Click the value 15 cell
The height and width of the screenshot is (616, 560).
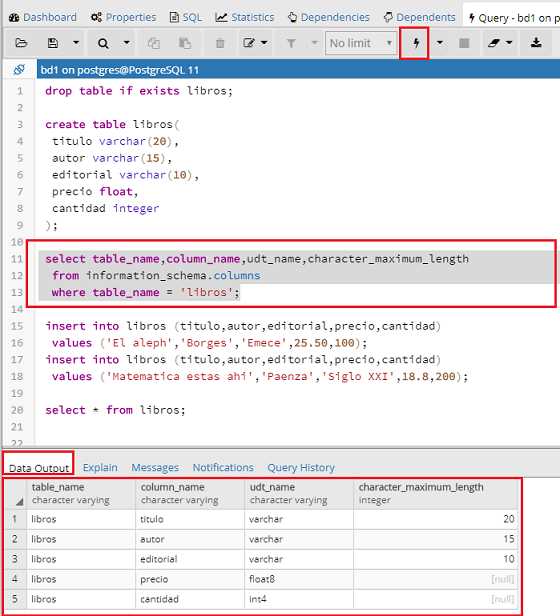pos(435,539)
